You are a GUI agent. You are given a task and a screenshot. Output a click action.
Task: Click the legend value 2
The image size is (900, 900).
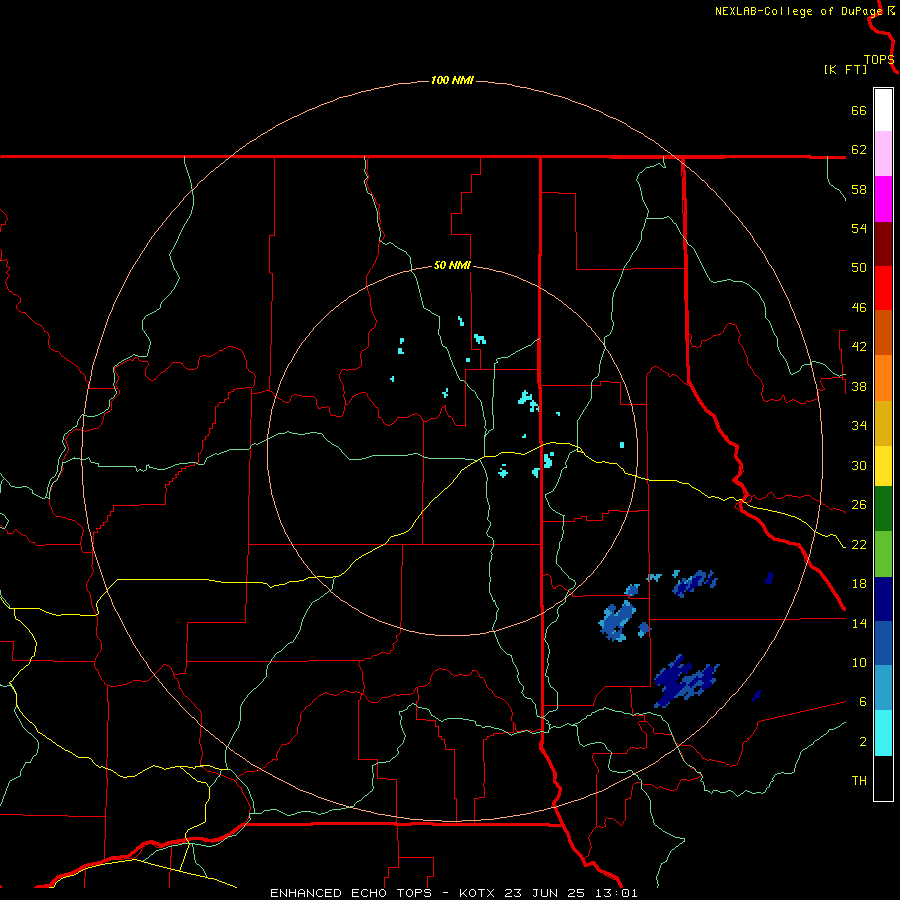click(863, 742)
